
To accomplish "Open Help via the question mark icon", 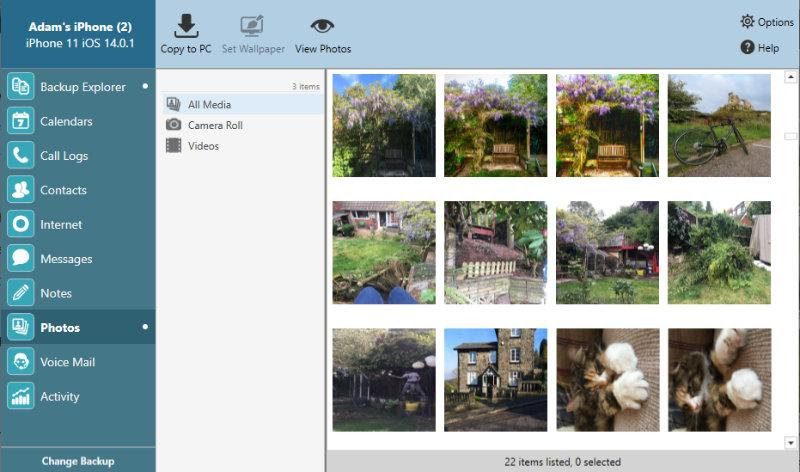I will coord(747,48).
